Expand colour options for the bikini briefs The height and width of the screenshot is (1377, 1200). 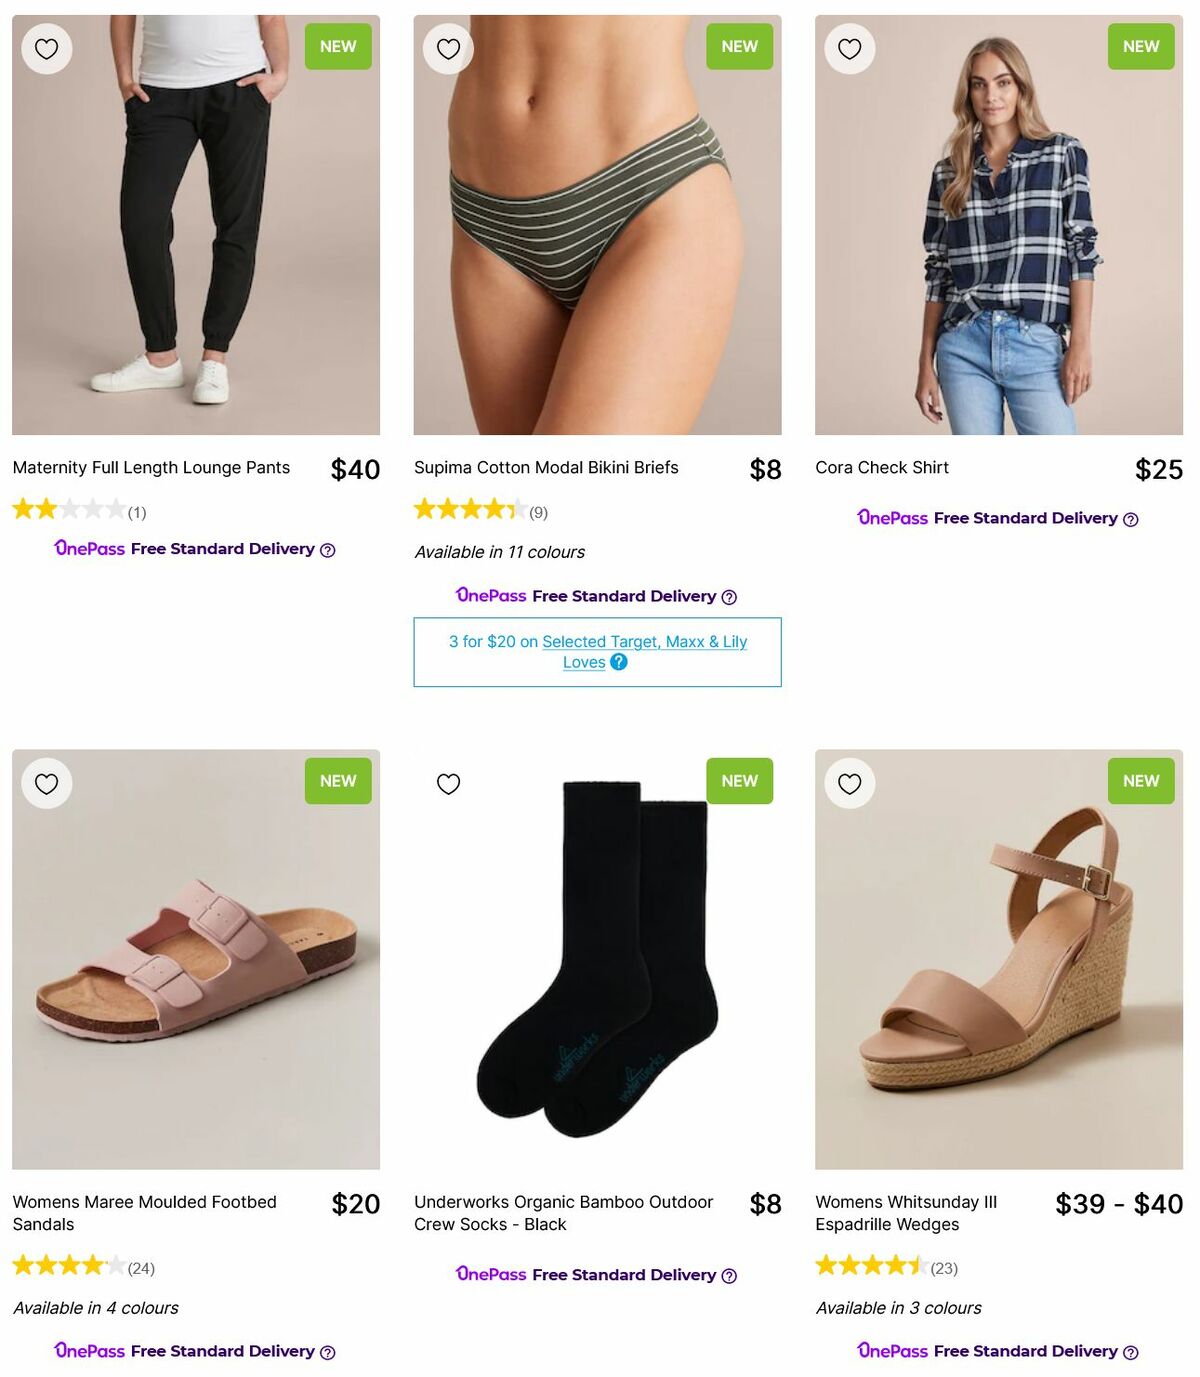click(500, 552)
